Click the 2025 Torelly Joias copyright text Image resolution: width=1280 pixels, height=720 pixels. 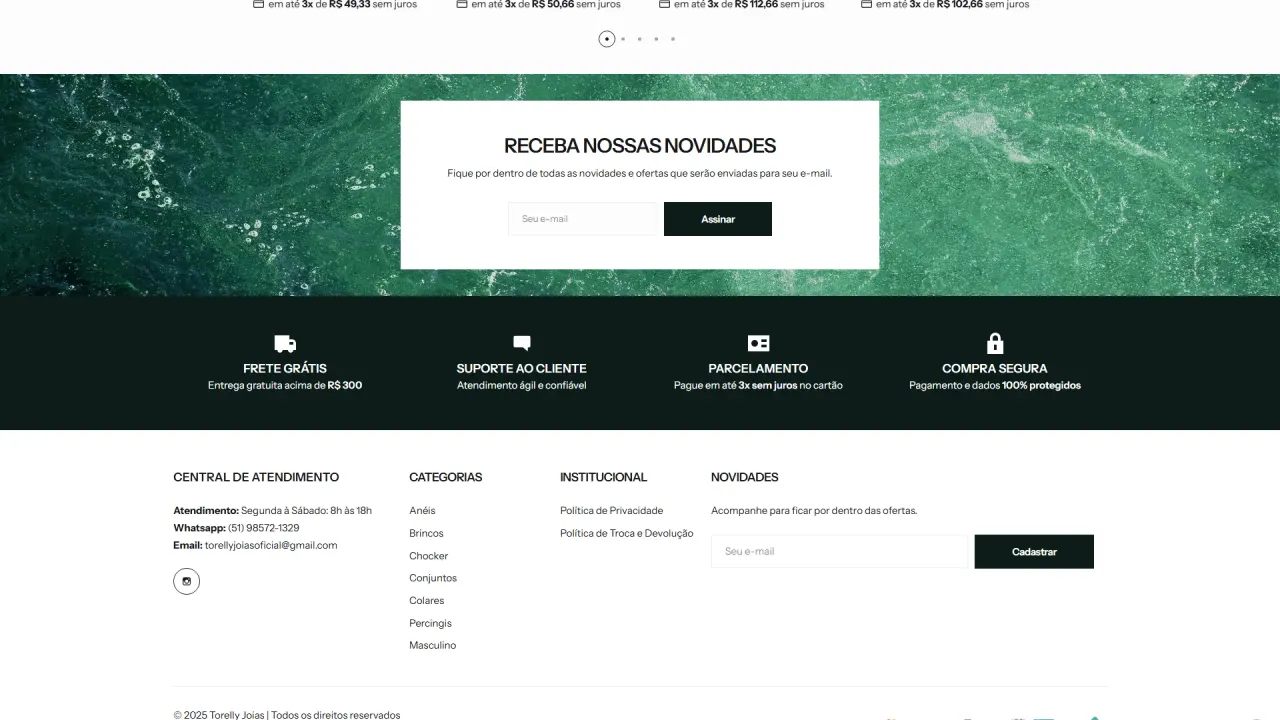tap(287, 715)
